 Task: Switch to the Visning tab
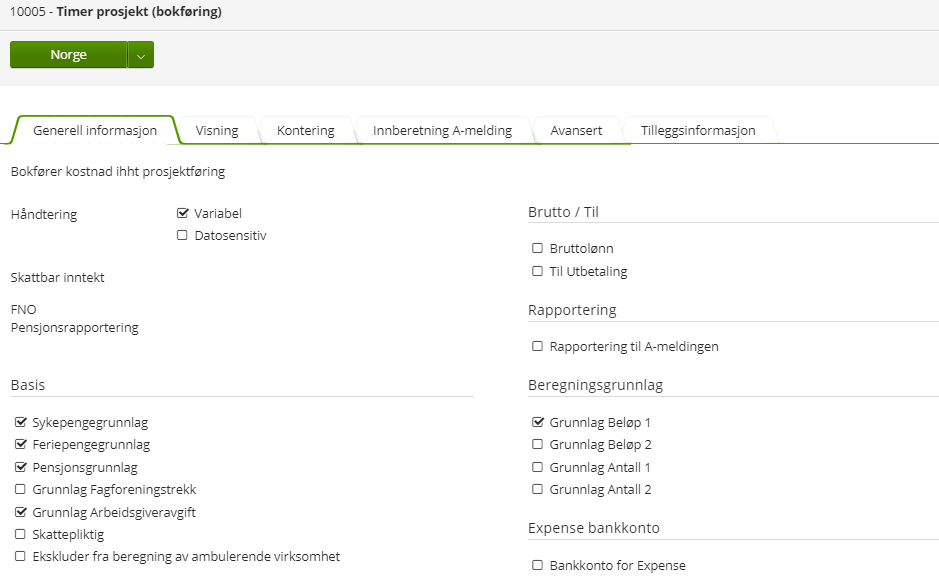click(x=216, y=130)
